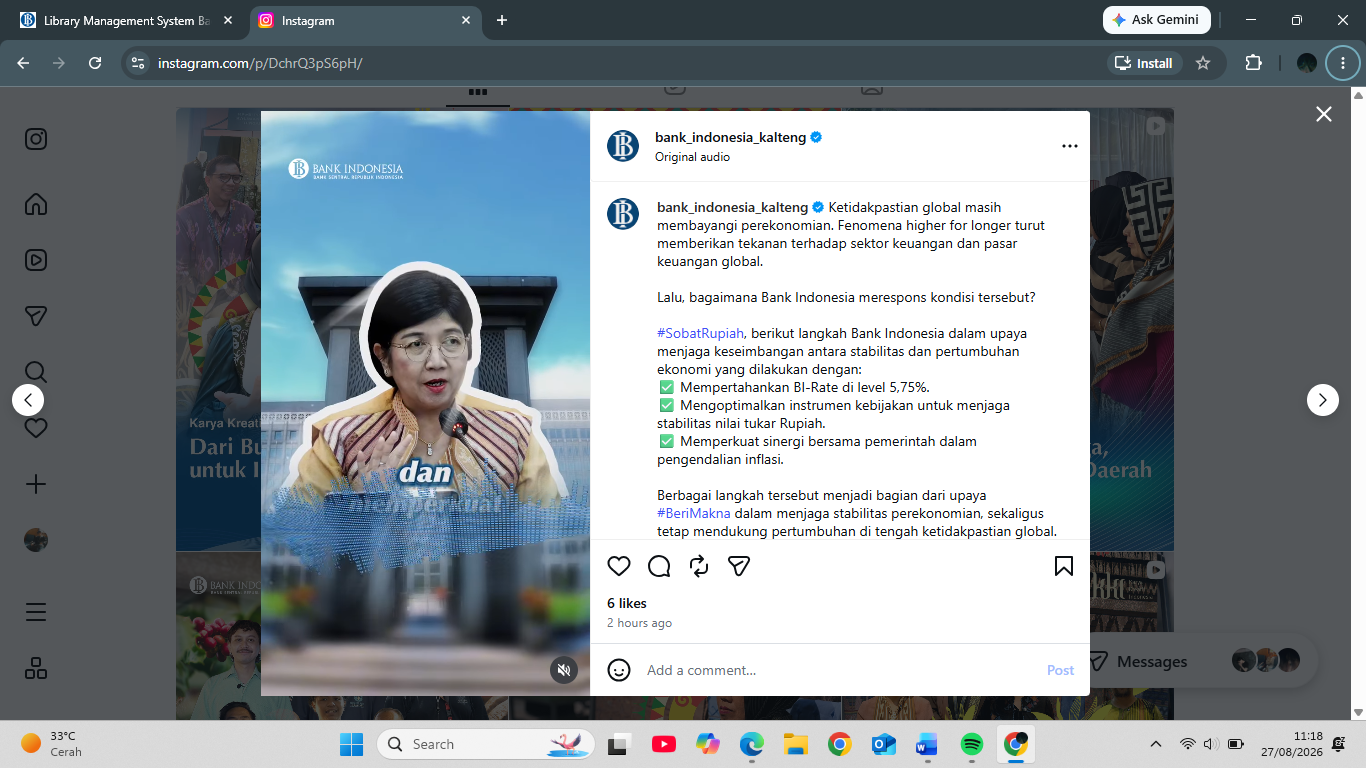Save the post with the bookmark icon
The width and height of the screenshot is (1366, 768).
[1064, 566]
